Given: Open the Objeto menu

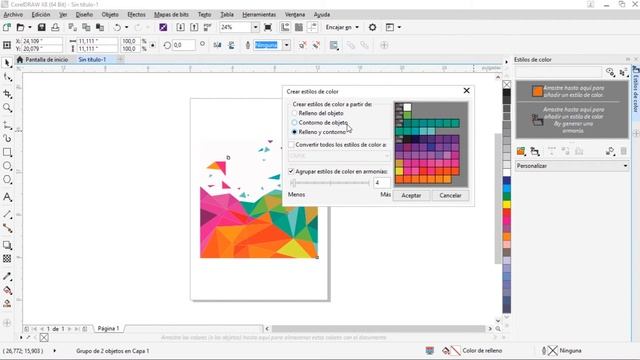Looking at the screenshot, I should (110, 14).
